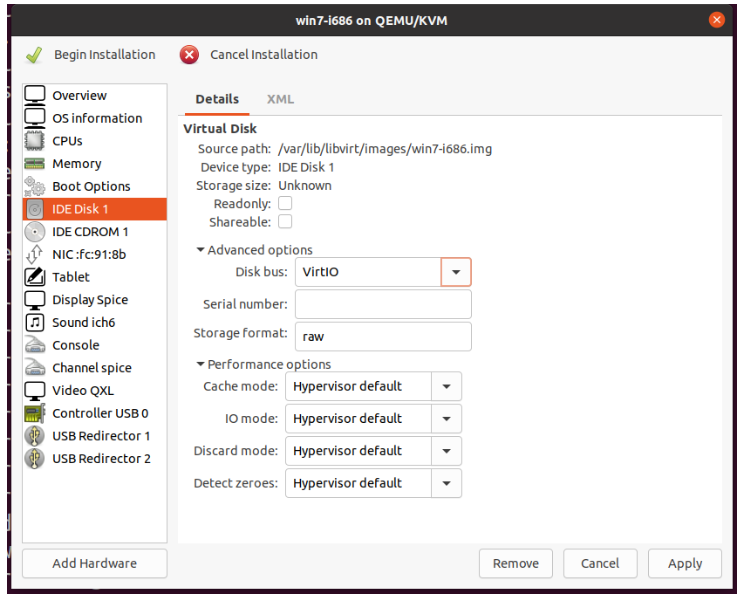The height and width of the screenshot is (600, 749).
Task: Select the OS information monitor icon
Action: point(35,118)
